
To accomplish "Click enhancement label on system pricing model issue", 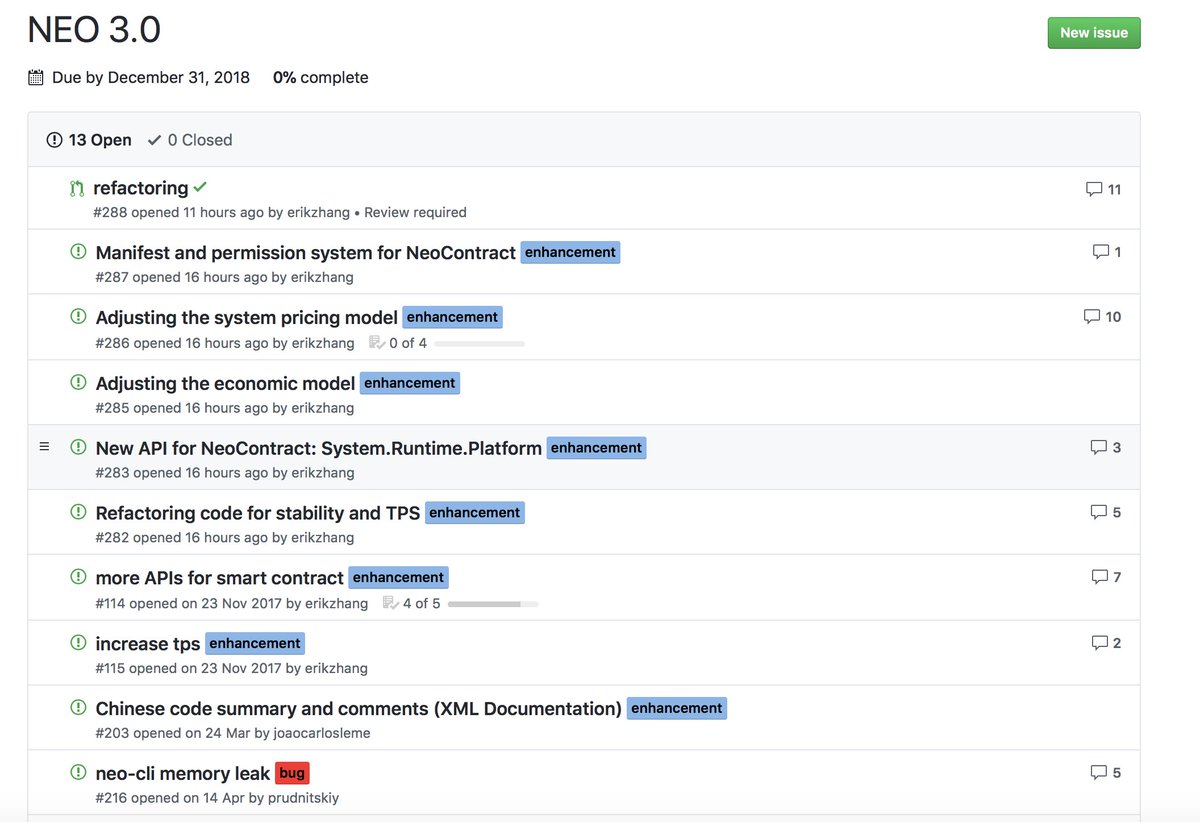I will [x=453, y=318].
